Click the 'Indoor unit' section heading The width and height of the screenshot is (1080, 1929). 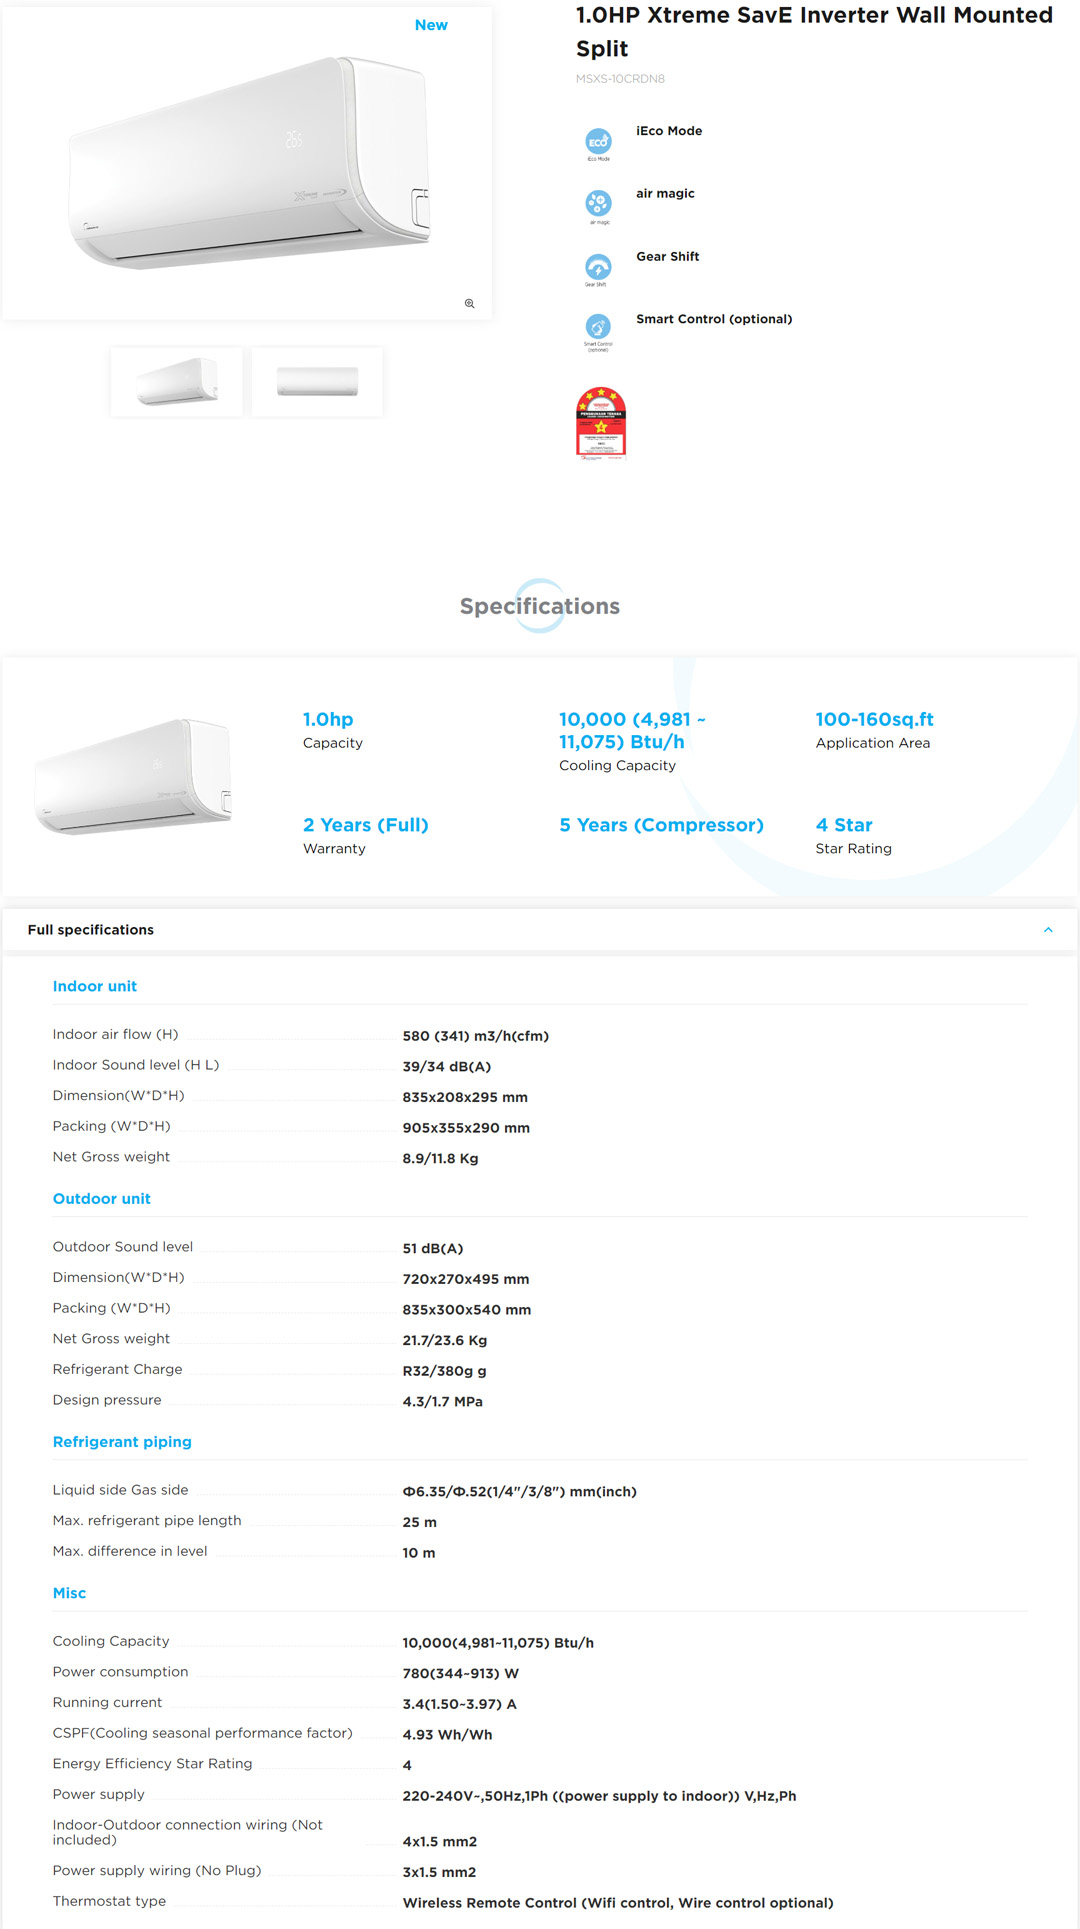click(x=95, y=986)
